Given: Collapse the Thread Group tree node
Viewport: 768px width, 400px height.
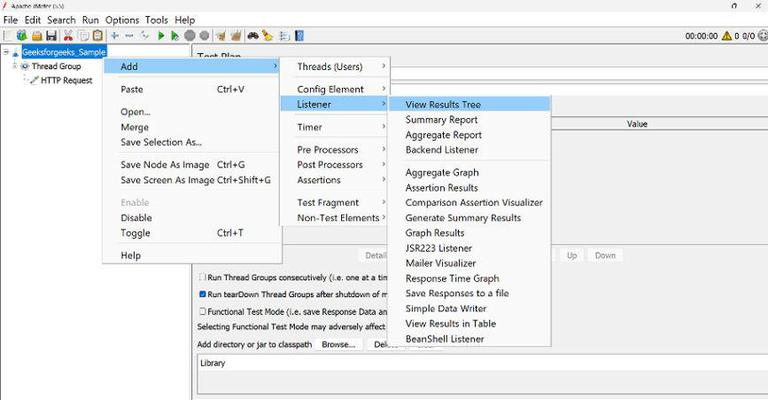Looking at the screenshot, I should click(15, 66).
